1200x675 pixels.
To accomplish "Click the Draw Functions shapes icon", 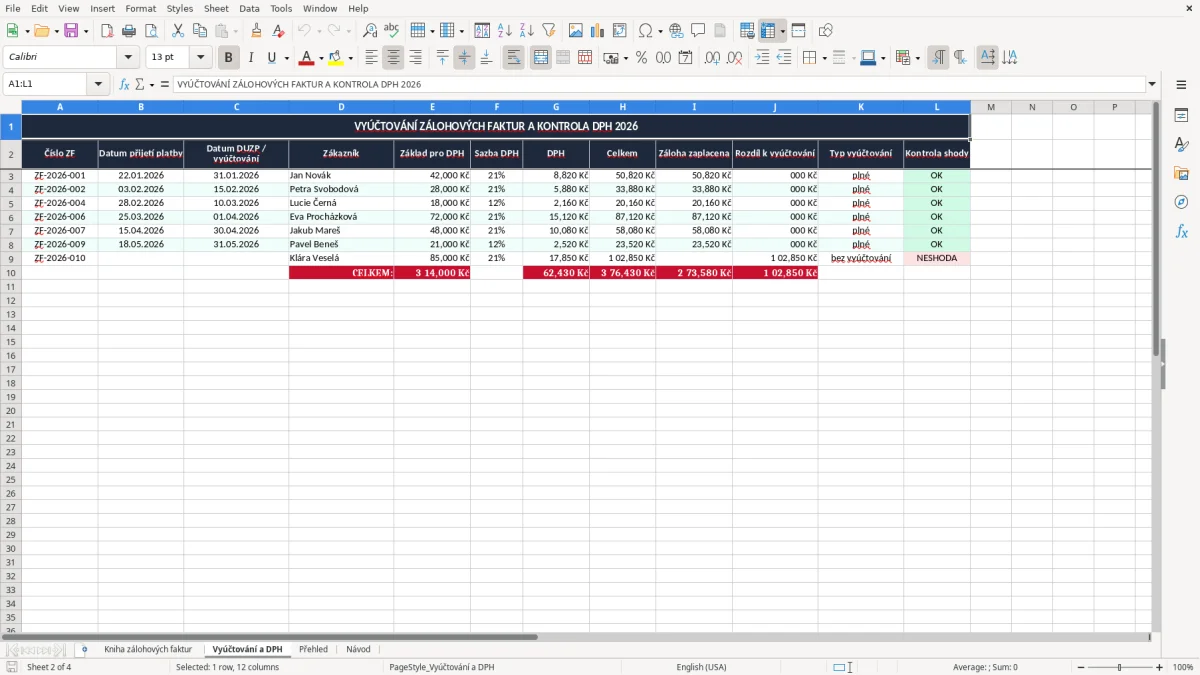I will [x=826, y=31].
